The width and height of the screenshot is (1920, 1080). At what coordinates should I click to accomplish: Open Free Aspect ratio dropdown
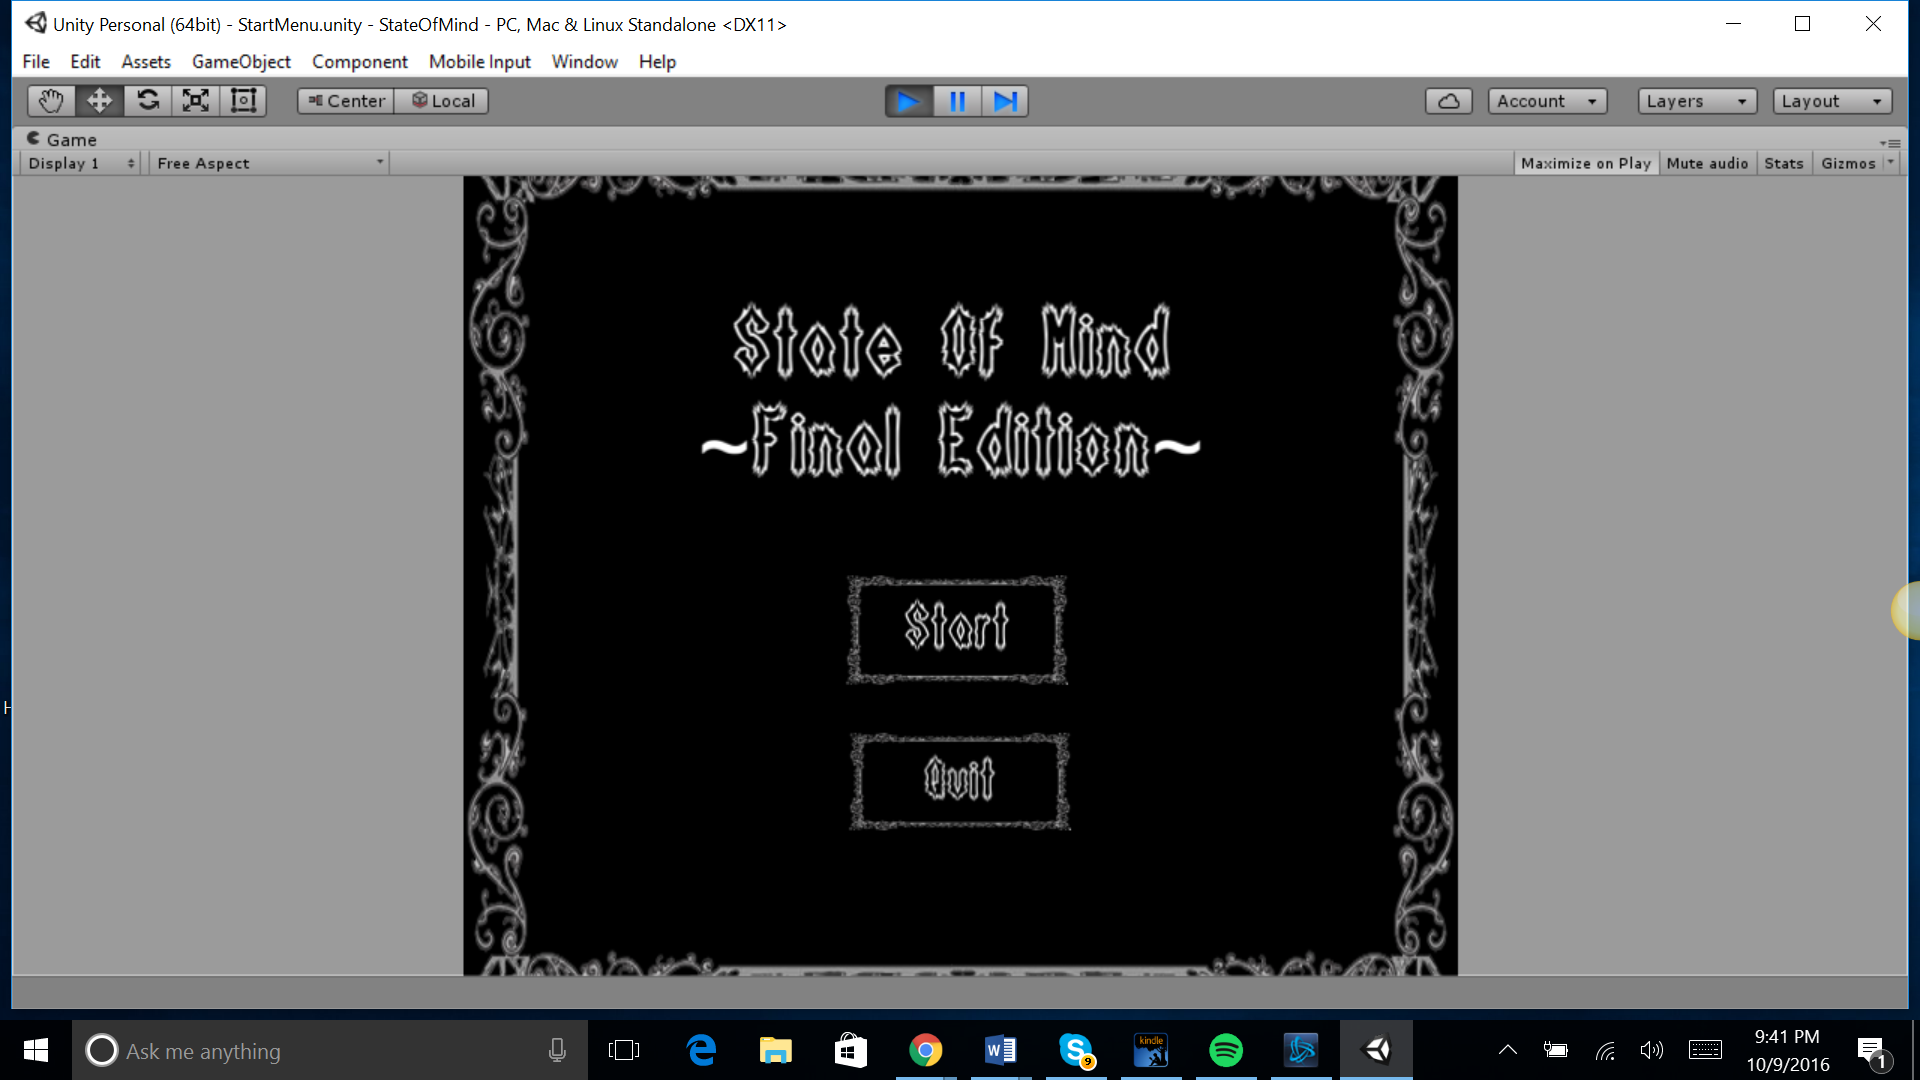(x=269, y=163)
